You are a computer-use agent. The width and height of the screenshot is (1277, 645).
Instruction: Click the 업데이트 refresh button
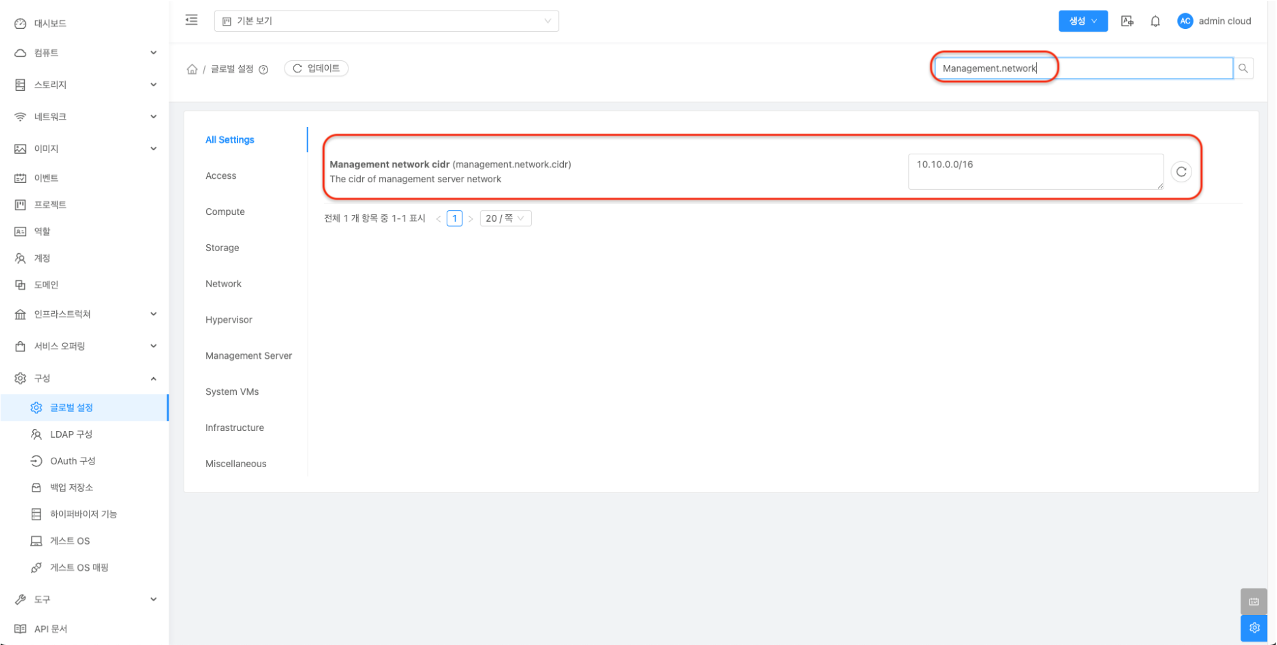pyautogui.click(x=316, y=69)
